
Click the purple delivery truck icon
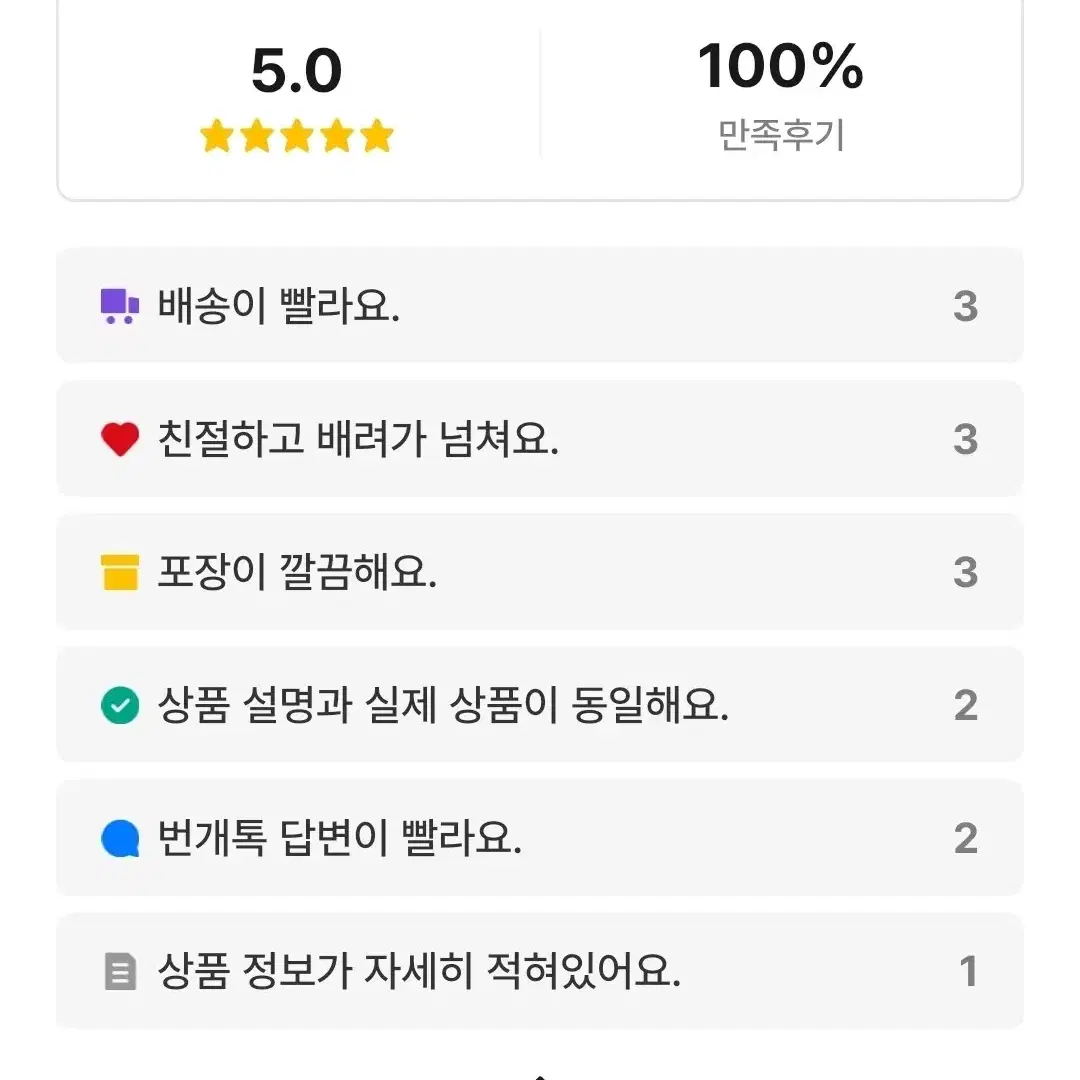(120, 307)
